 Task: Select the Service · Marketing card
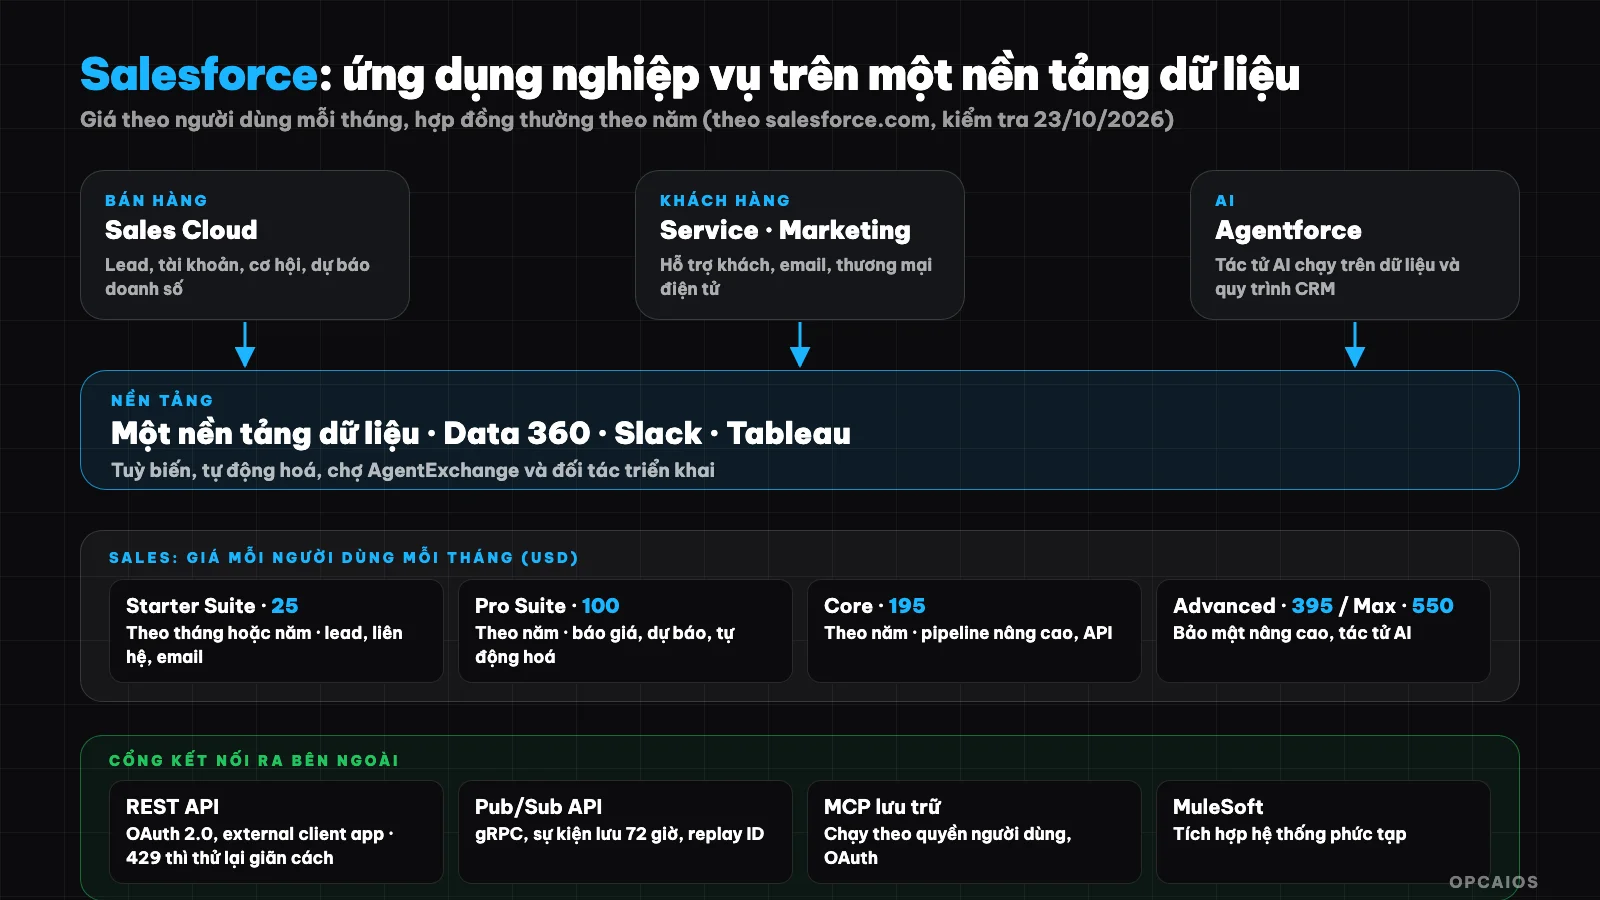[x=800, y=245]
